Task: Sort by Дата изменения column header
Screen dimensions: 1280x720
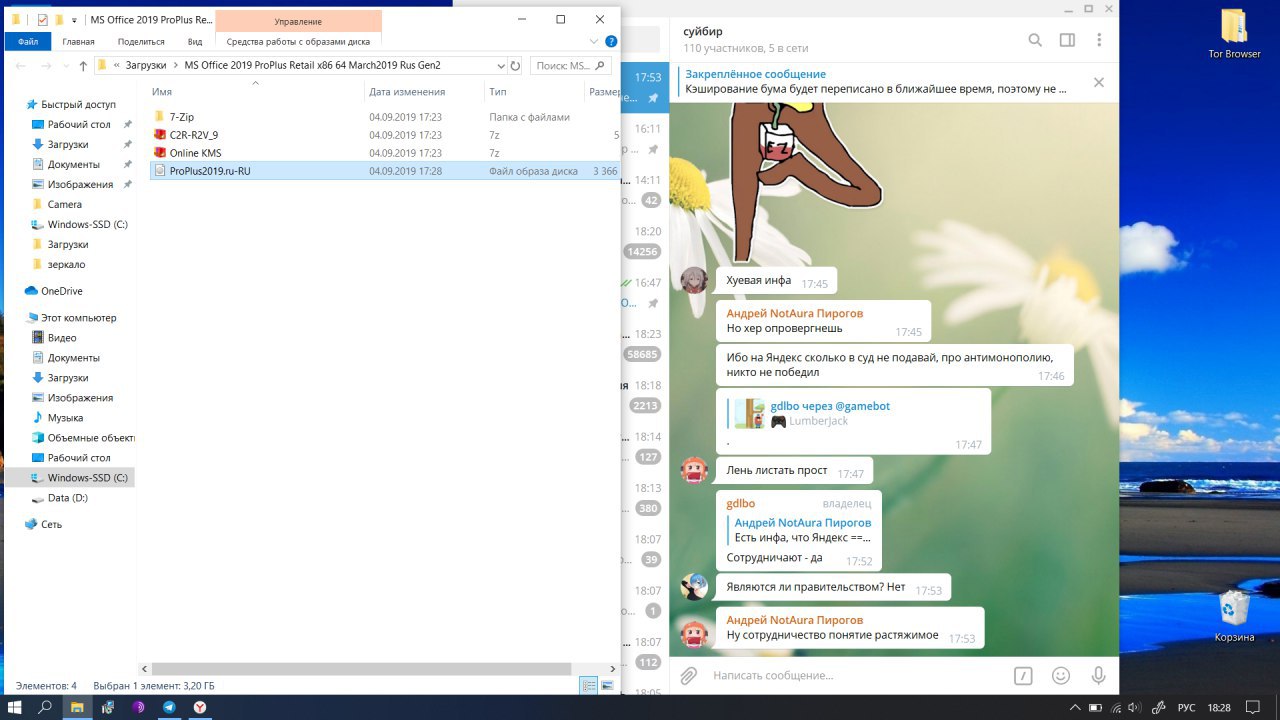Action: 407,92
